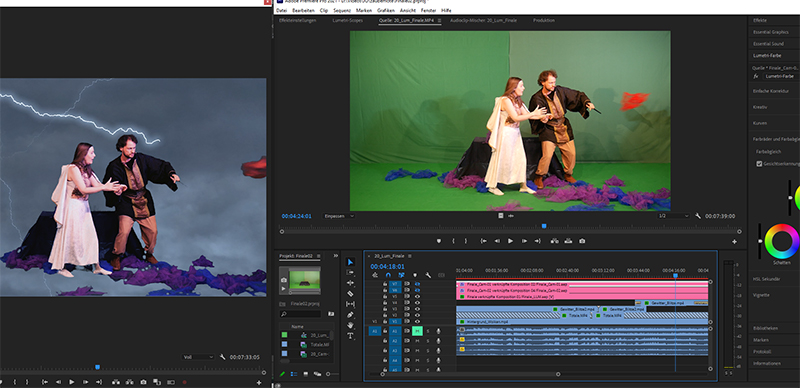
Task: Enable voice-over record on track A1
Action: pos(438,331)
